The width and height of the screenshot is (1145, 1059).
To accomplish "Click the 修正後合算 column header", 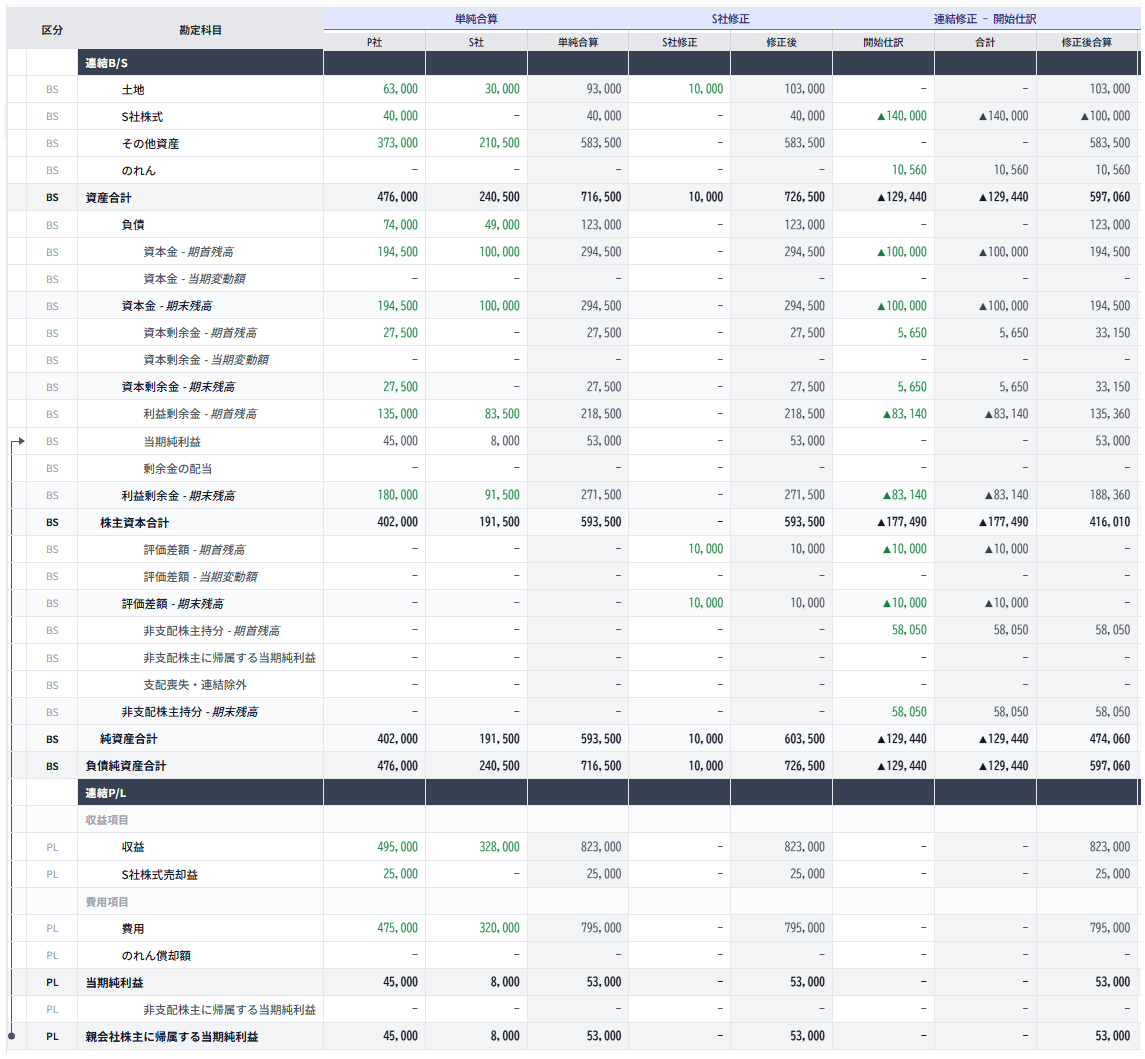I will [1087, 42].
